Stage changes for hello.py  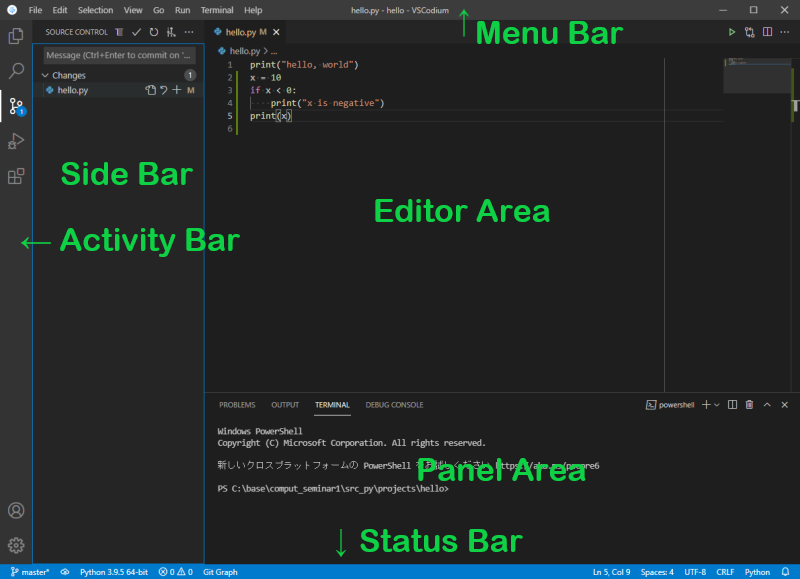[x=177, y=90]
